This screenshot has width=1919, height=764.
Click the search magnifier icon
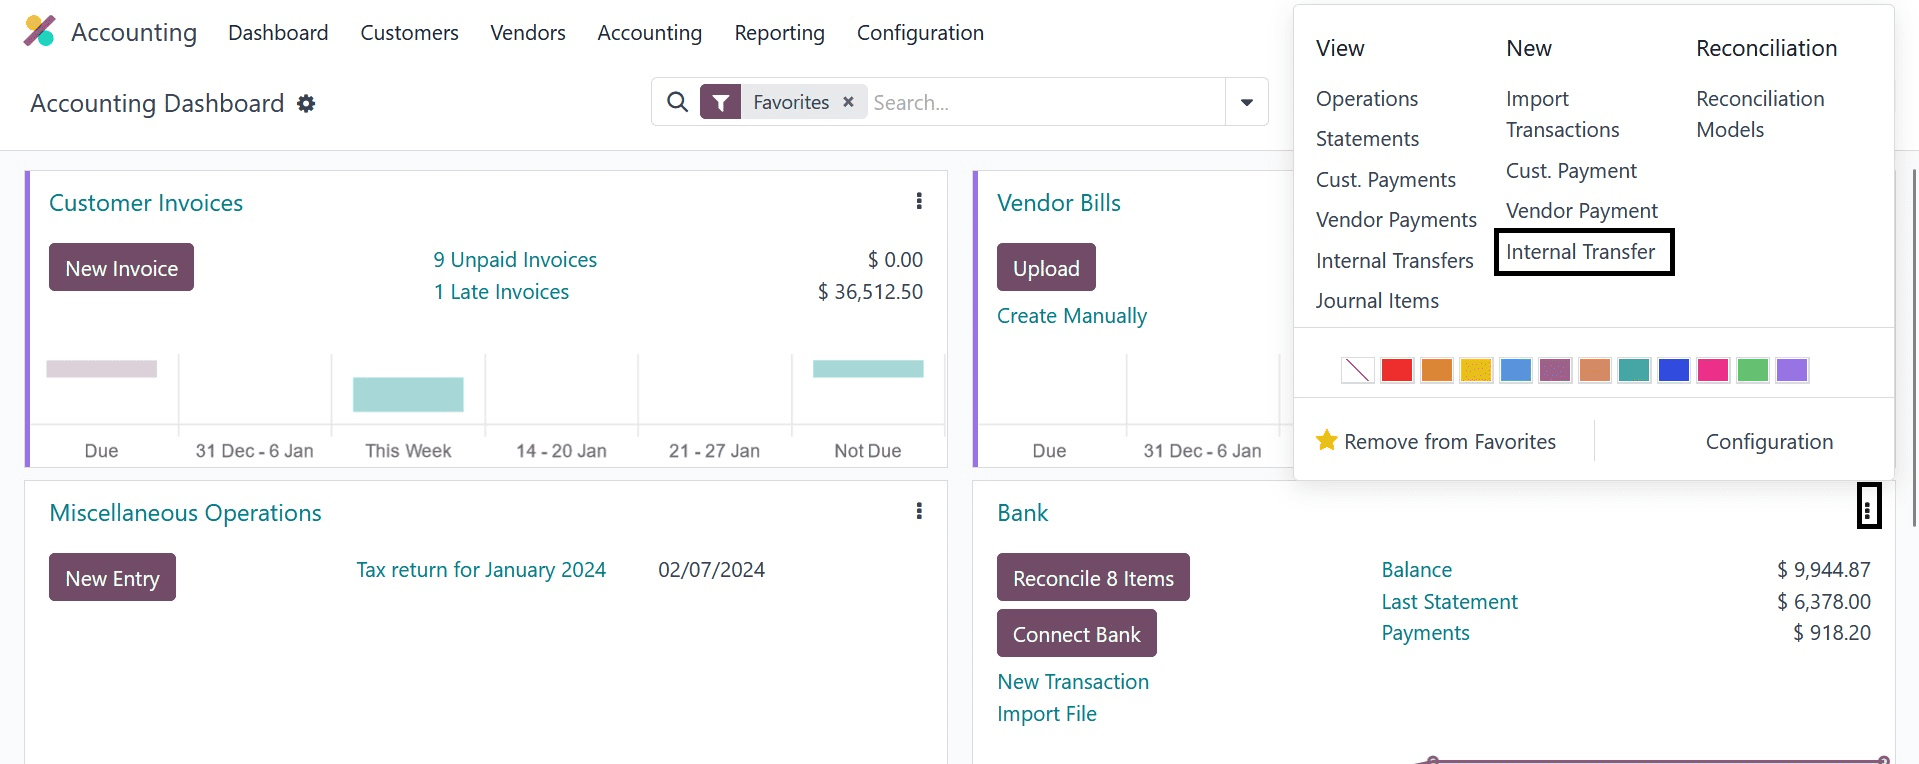tap(677, 102)
